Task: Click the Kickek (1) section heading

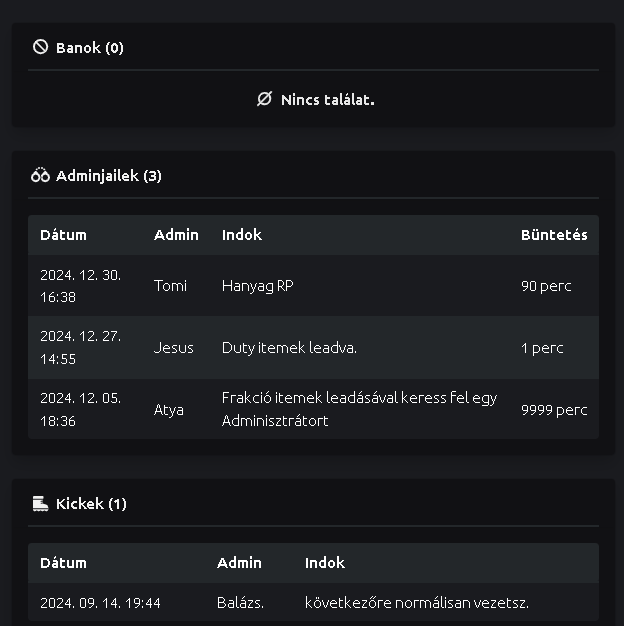Action: click(91, 503)
